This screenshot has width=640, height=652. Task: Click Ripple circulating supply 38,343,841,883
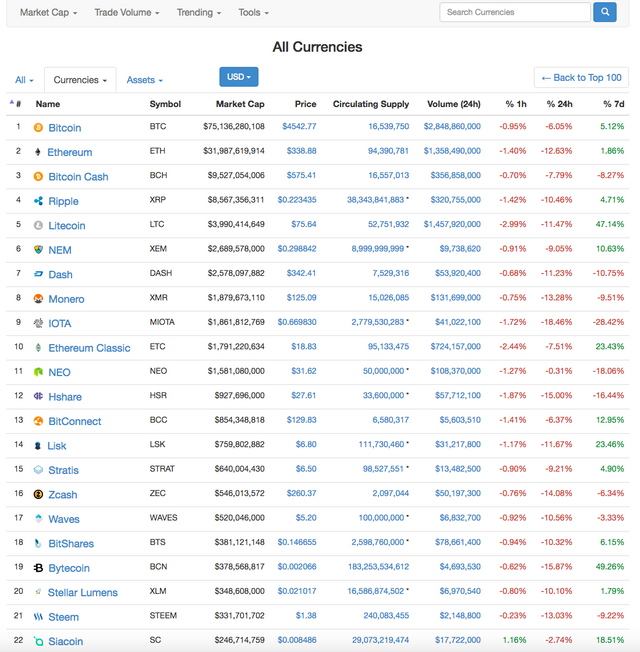pos(376,200)
